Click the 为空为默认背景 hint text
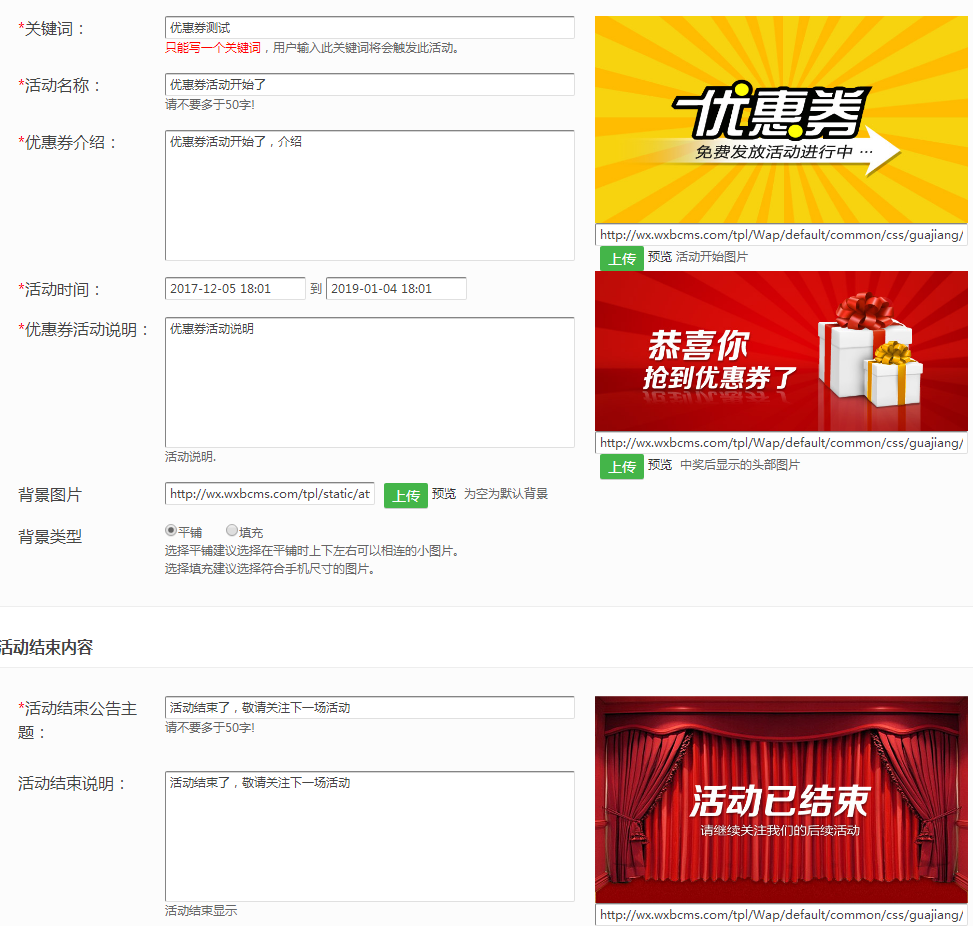 click(506, 494)
